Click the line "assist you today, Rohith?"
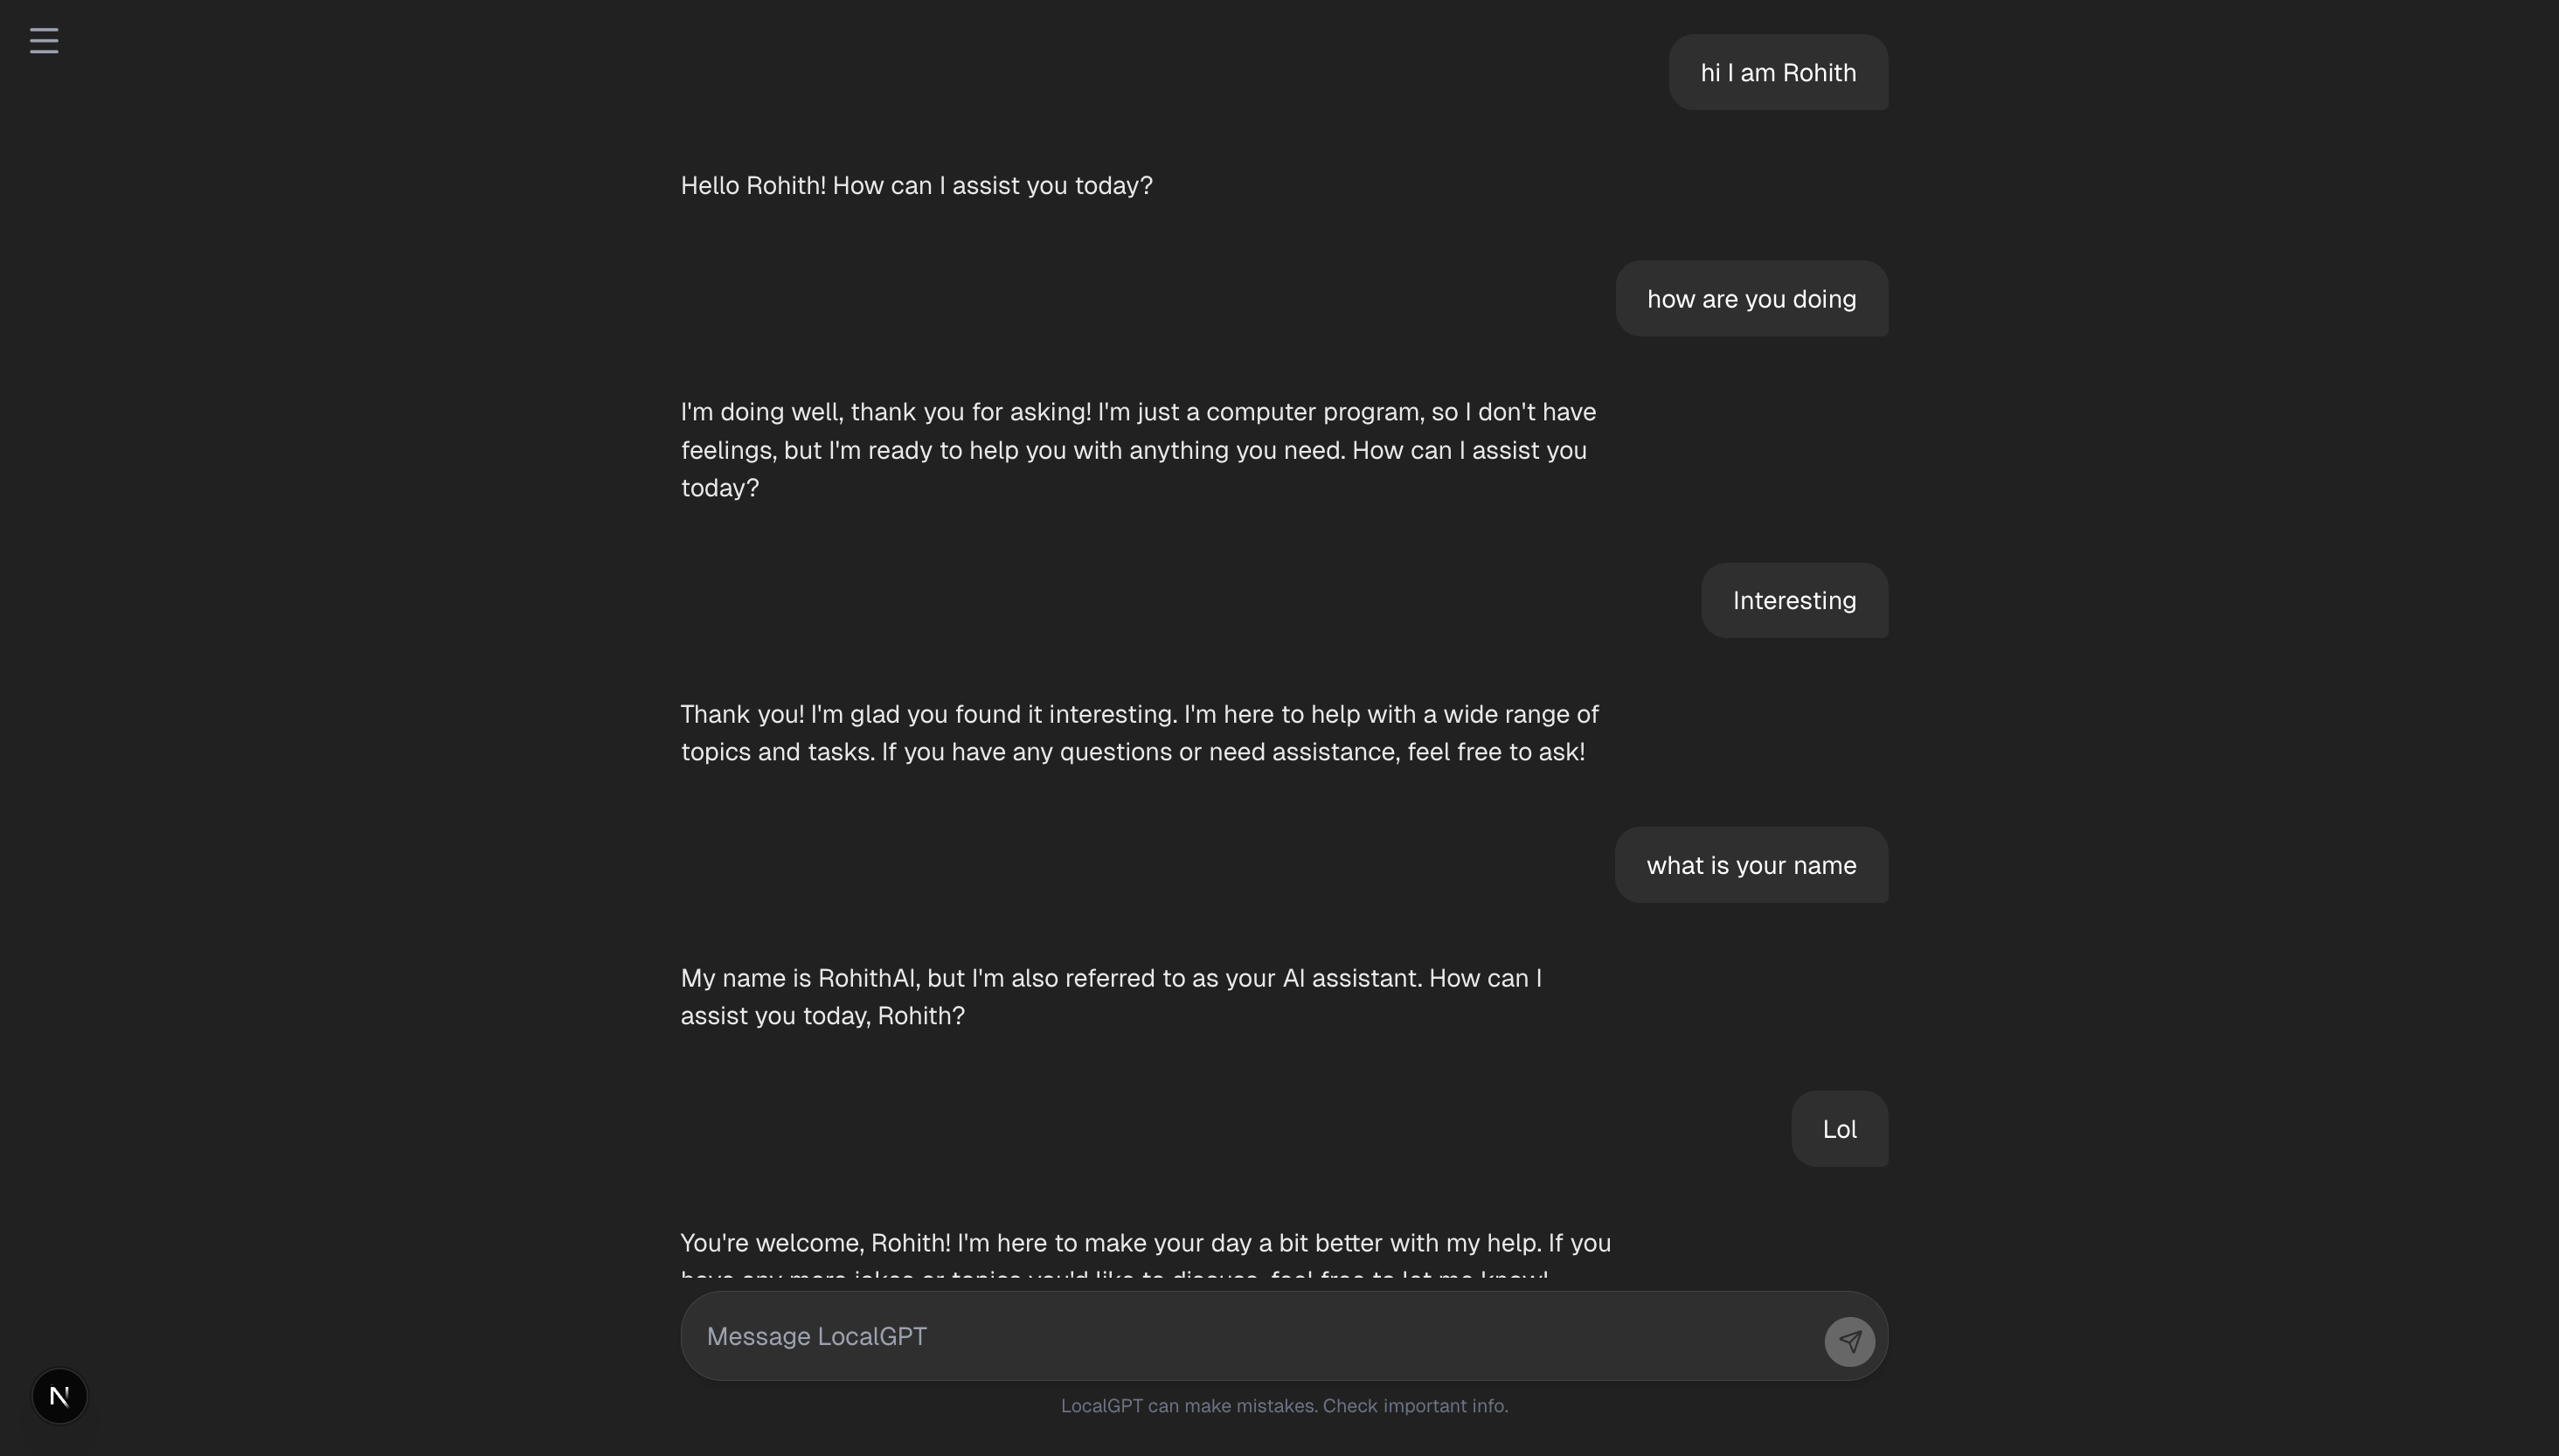2559x1456 pixels. 822,1016
